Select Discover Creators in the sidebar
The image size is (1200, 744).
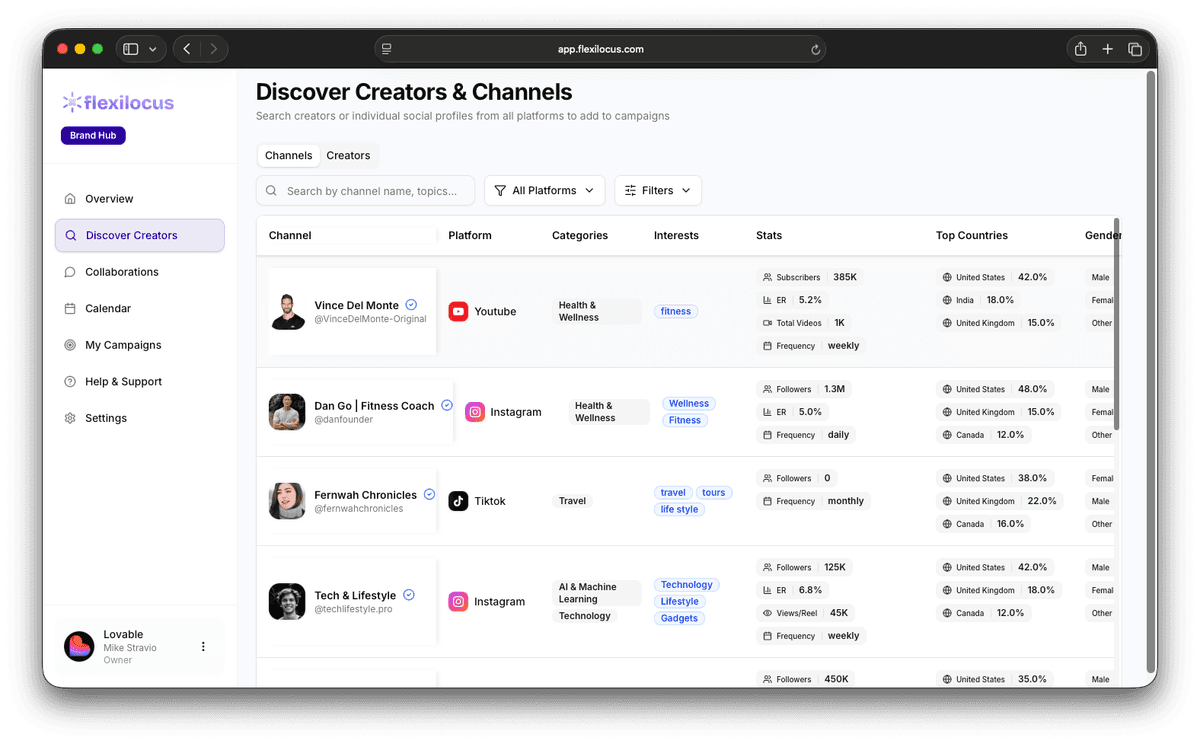(131, 235)
